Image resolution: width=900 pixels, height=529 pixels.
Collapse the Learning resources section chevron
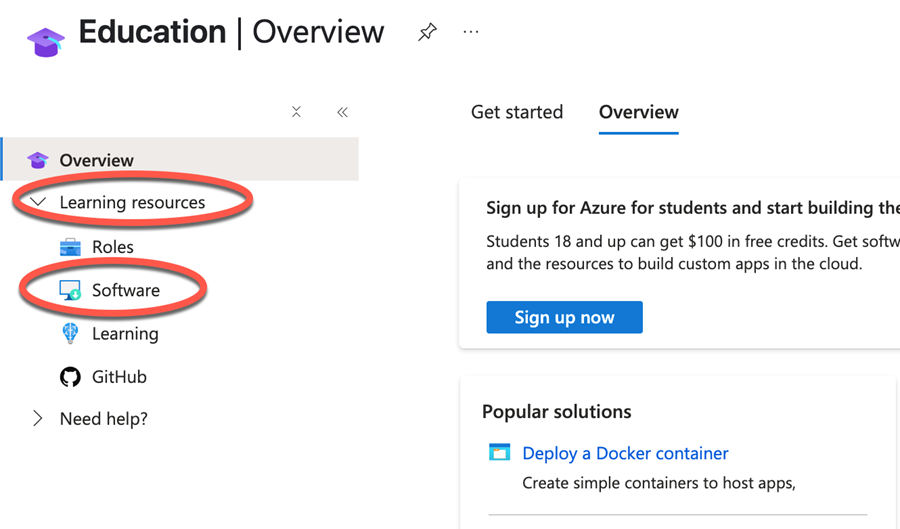[38, 202]
